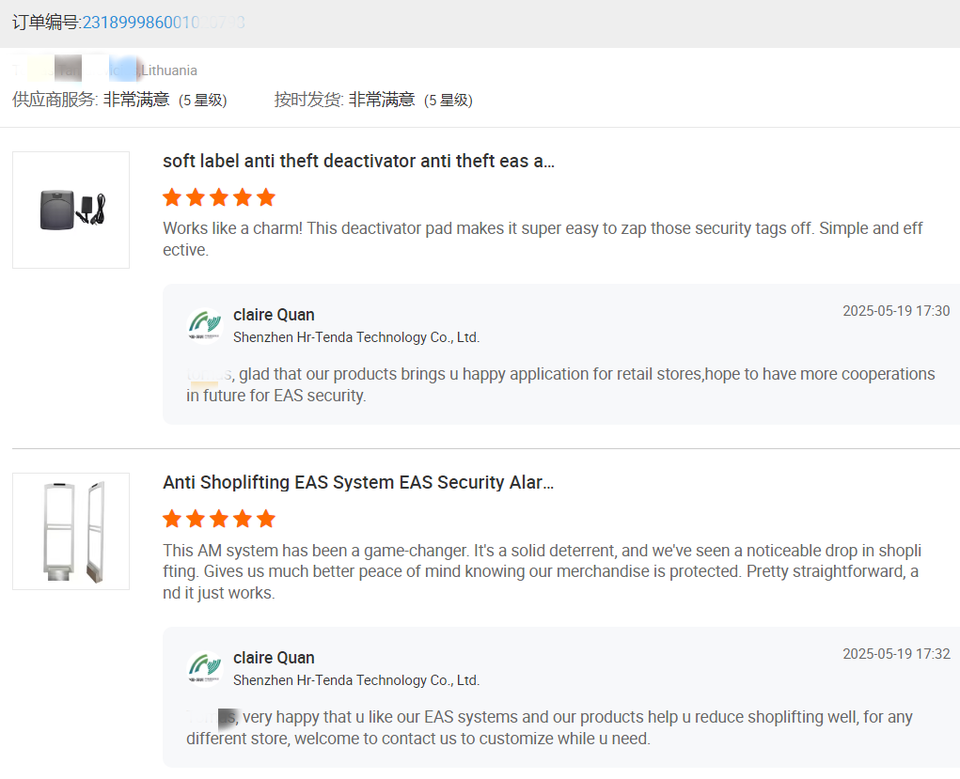Click the deactivator pad product thumbnail
The height and width of the screenshot is (779, 960).
tap(71, 210)
